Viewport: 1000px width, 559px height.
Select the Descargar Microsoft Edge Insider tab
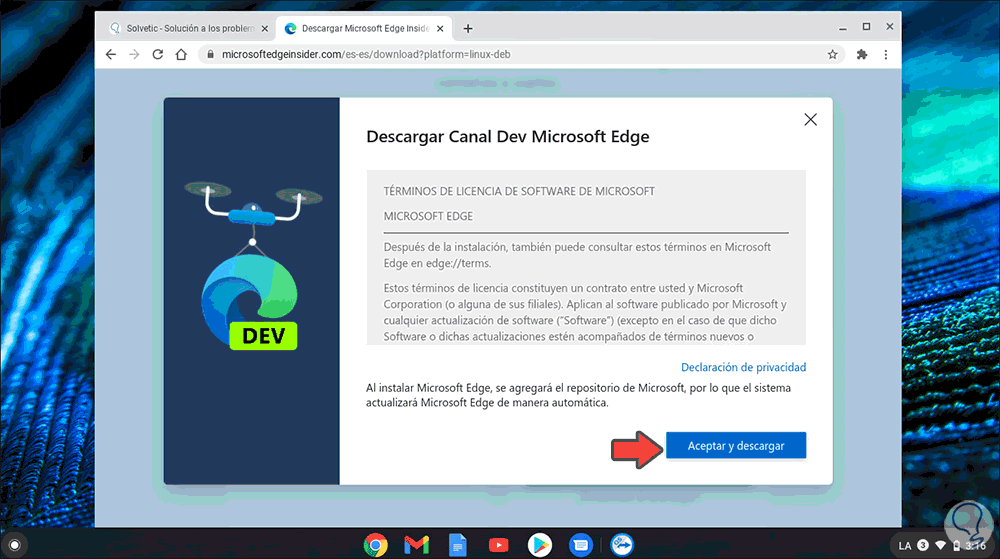coord(364,29)
